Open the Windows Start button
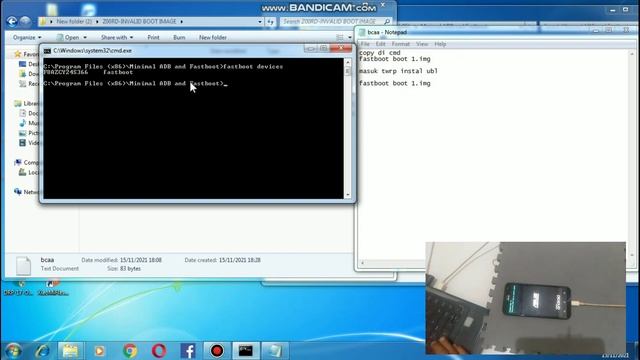Image resolution: width=640 pixels, height=360 pixels. (13, 351)
